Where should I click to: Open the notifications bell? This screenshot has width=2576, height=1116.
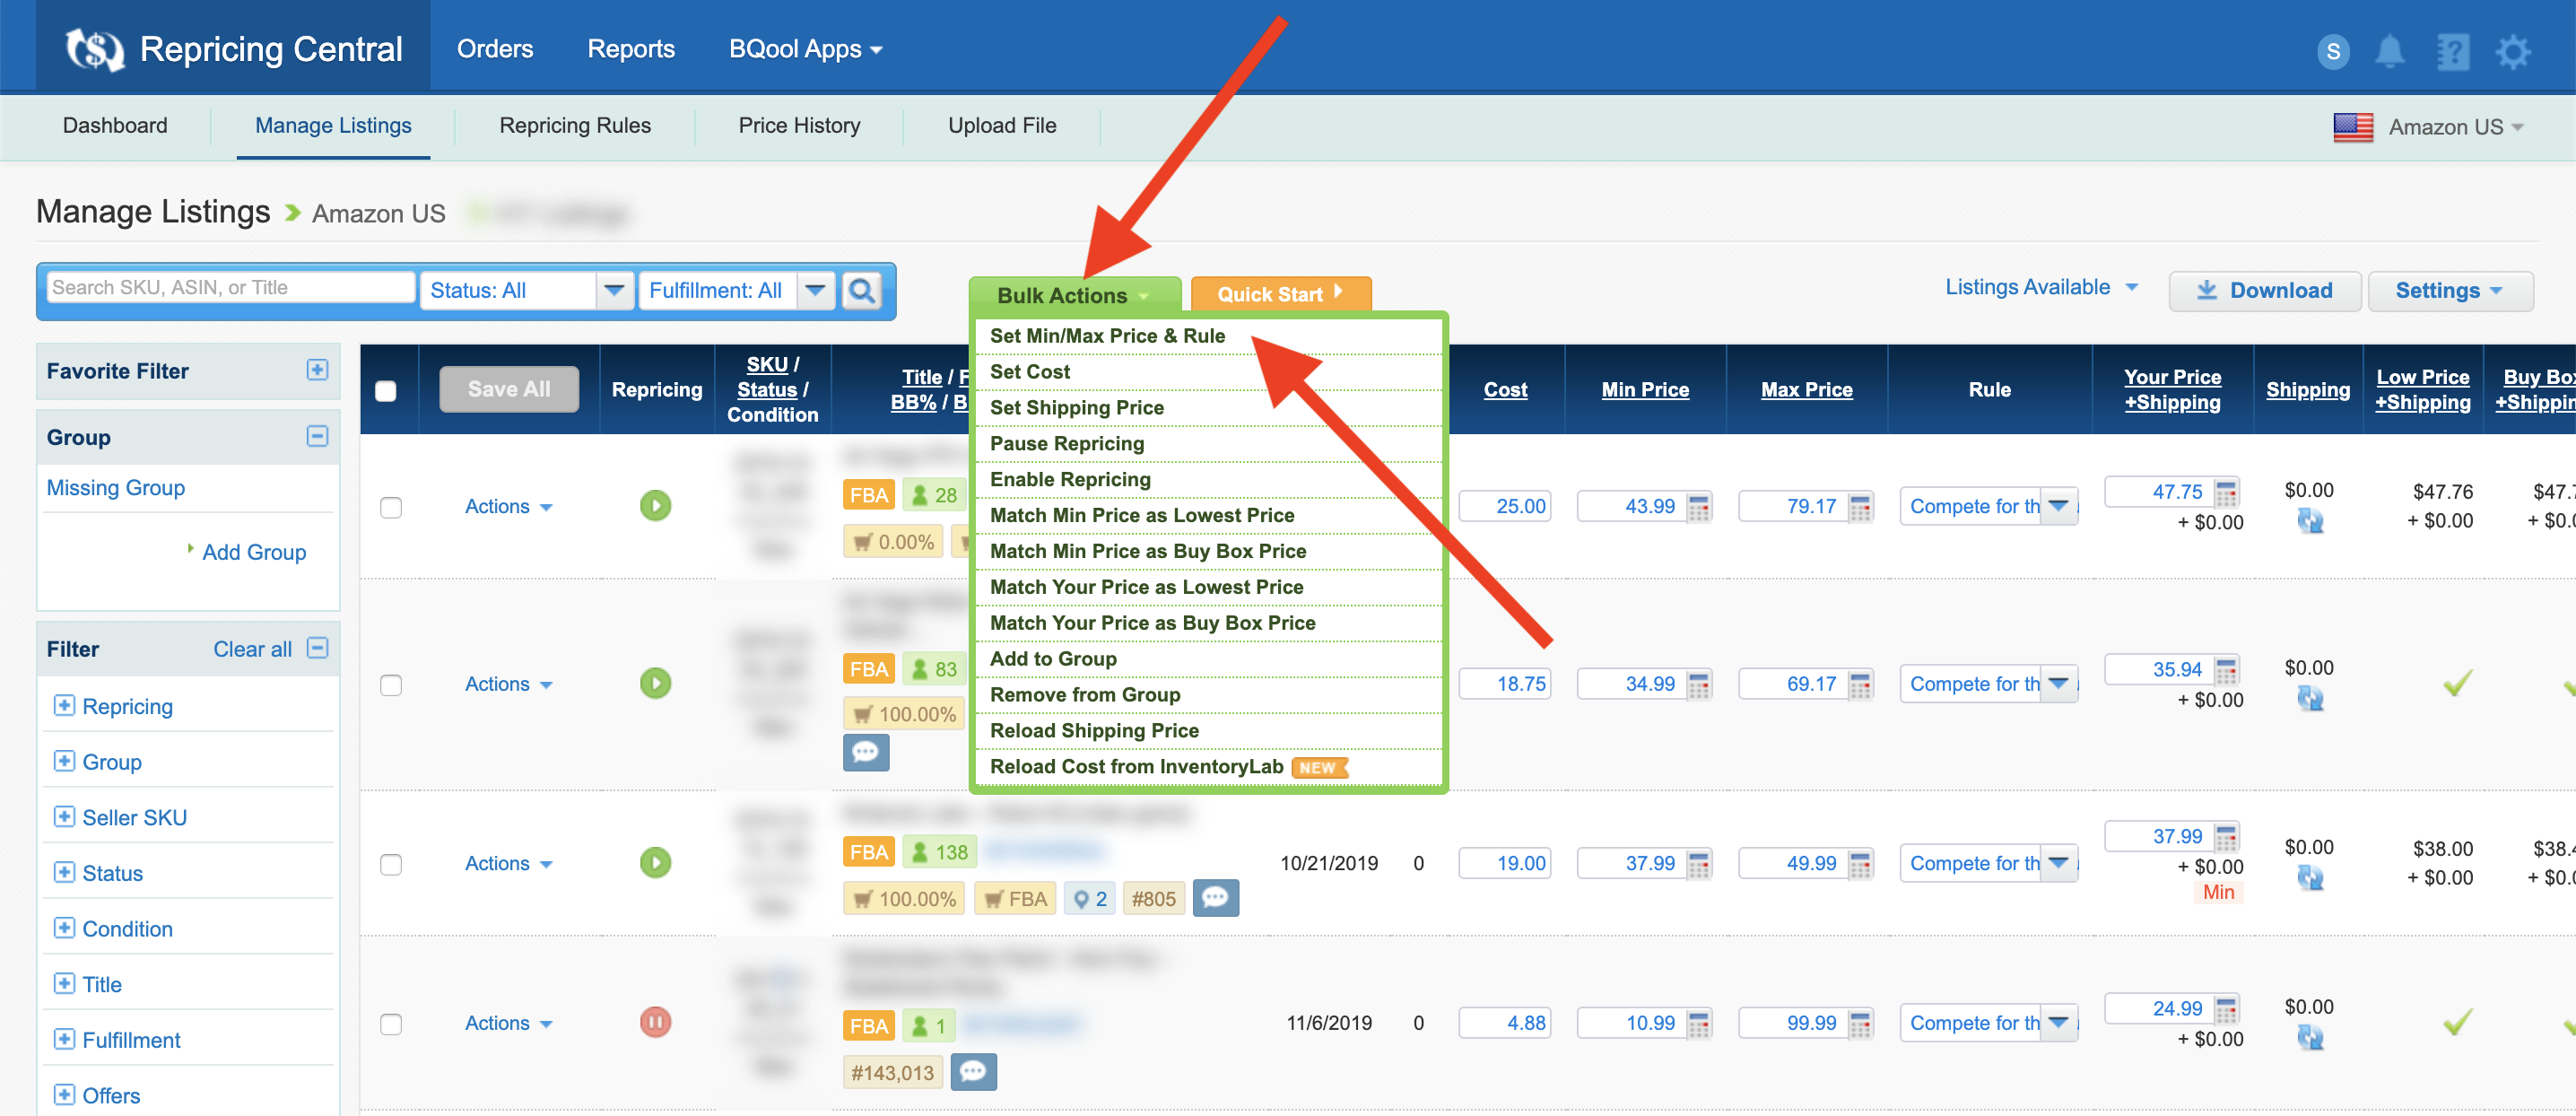pyautogui.click(x=2390, y=50)
